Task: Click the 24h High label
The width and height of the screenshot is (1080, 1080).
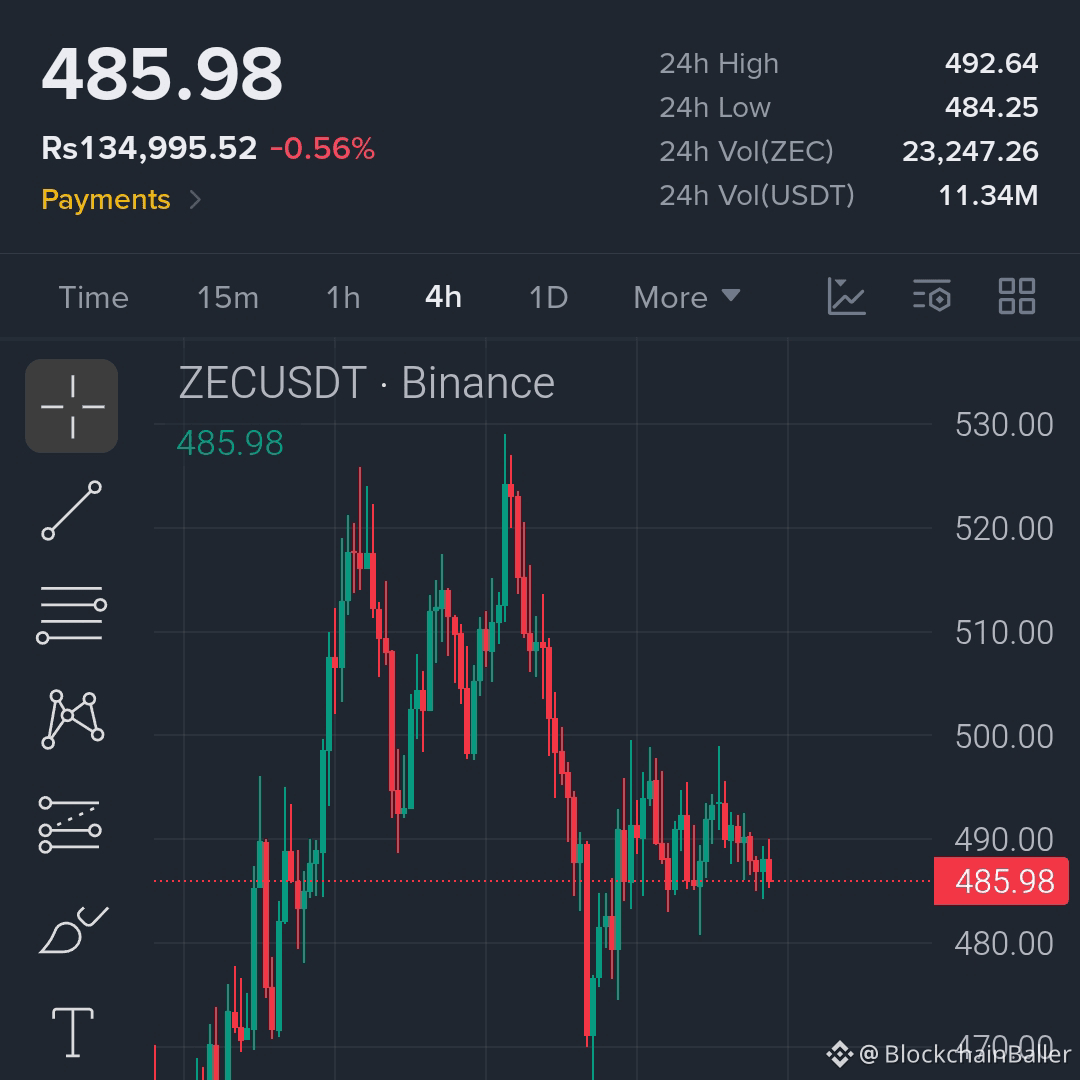Action: coord(719,63)
